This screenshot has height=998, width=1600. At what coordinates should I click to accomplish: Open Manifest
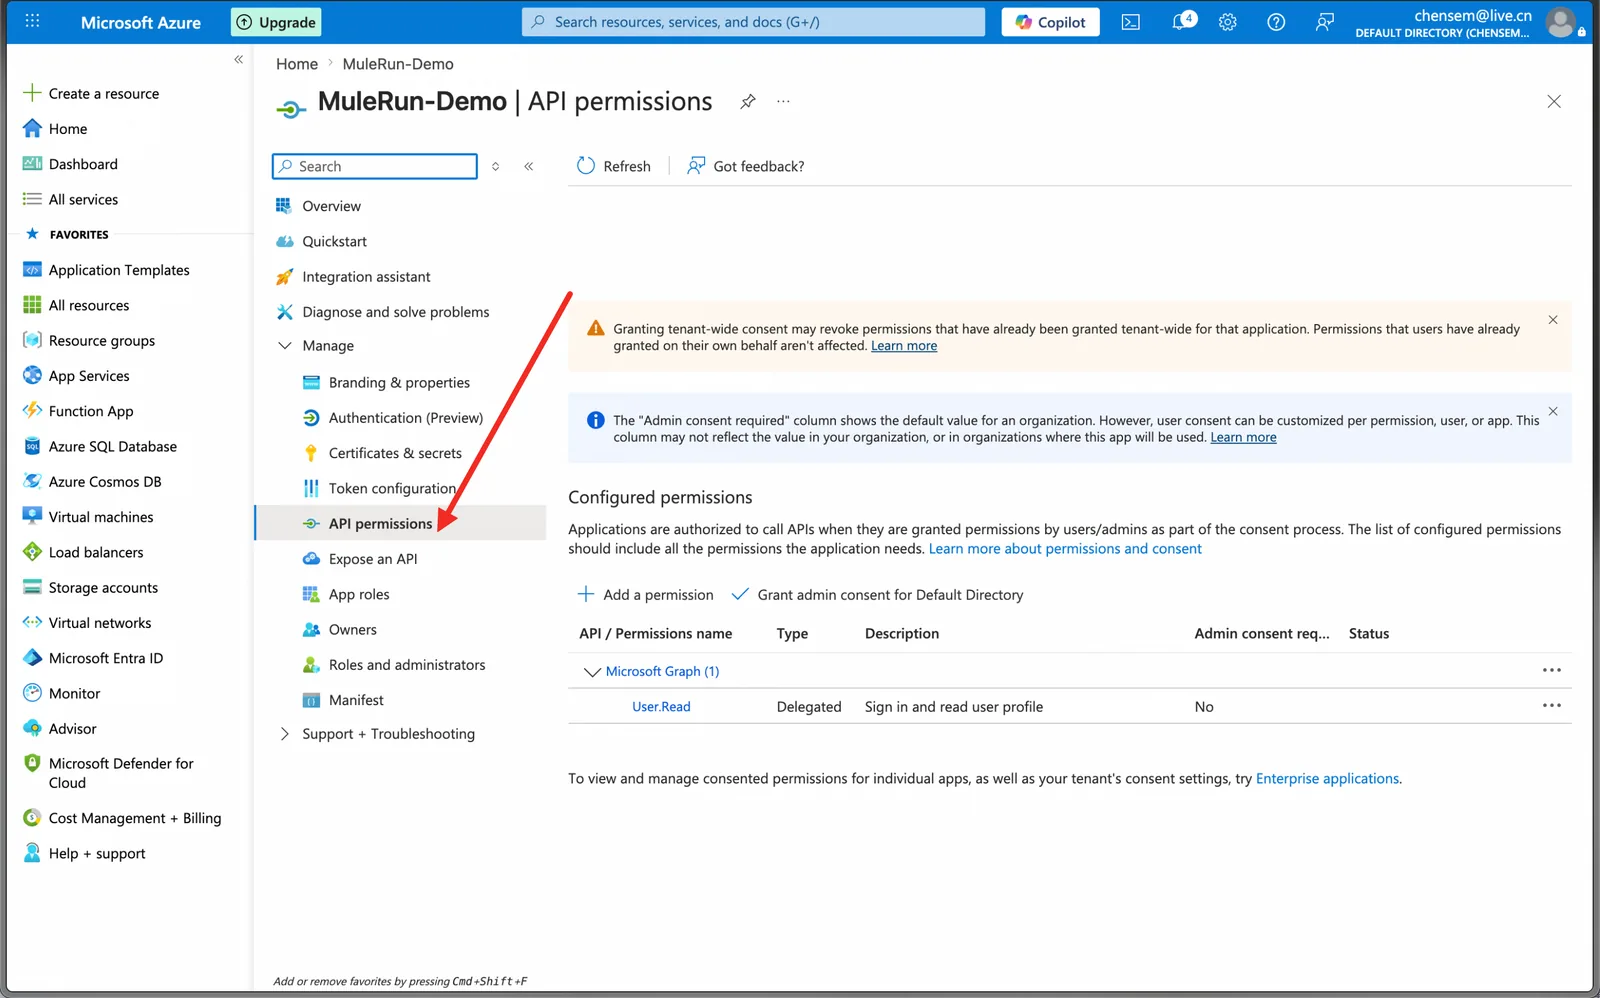click(x=343, y=700)
